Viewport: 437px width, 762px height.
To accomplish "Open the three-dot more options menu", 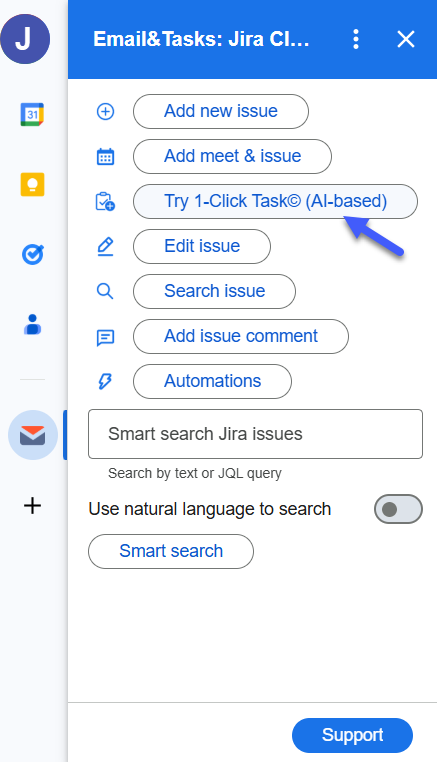I will click(356, 39).
